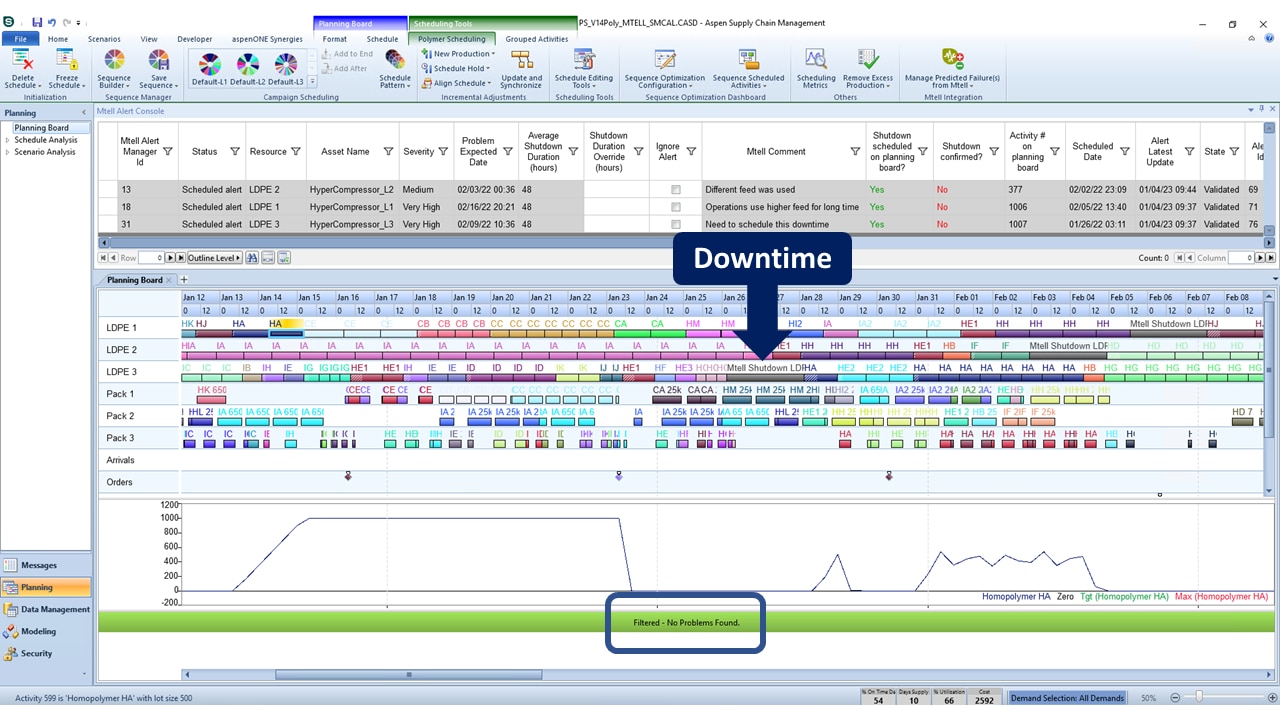Open the File menu
The width and height of the screenshot is (1280, 720).
(x=20, y=39)
